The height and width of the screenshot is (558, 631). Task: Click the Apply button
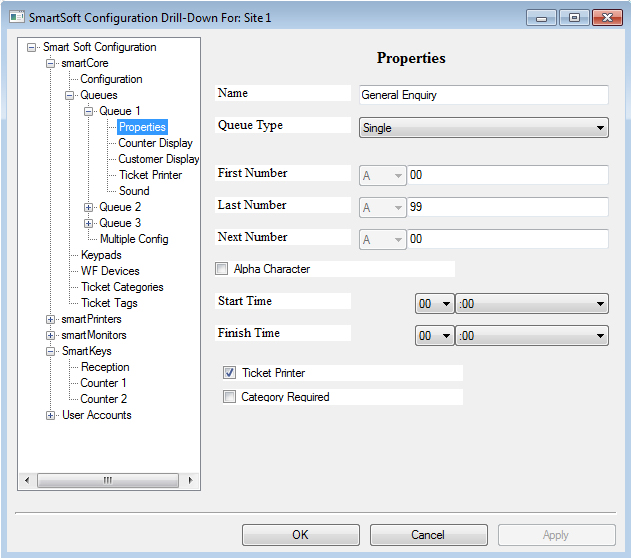(557, 535)
